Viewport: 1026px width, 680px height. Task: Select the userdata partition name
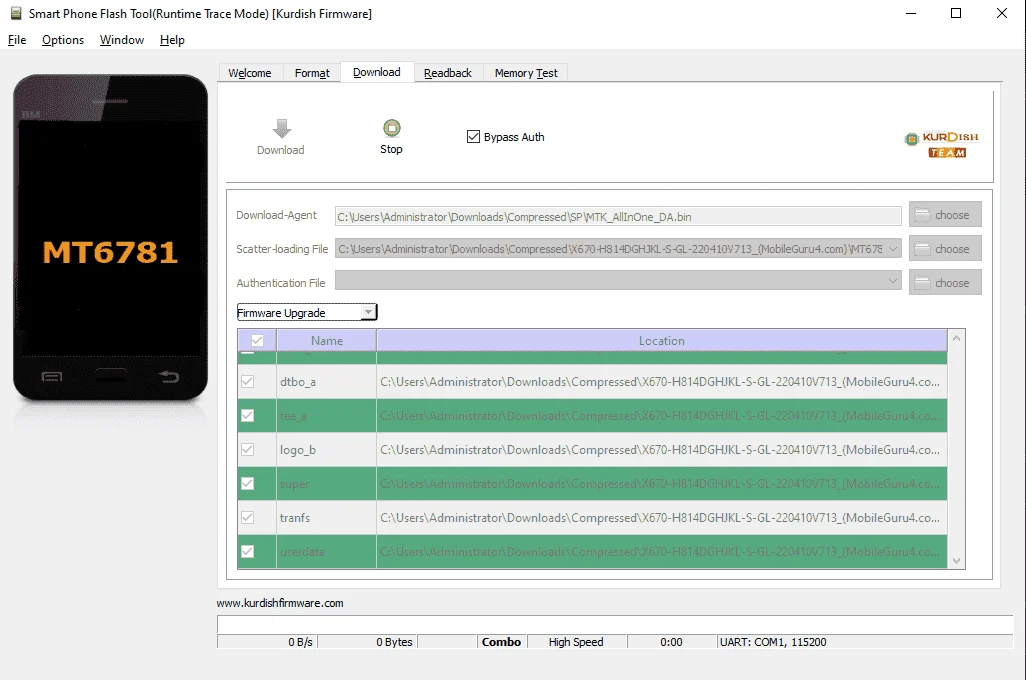click(302, 552)
